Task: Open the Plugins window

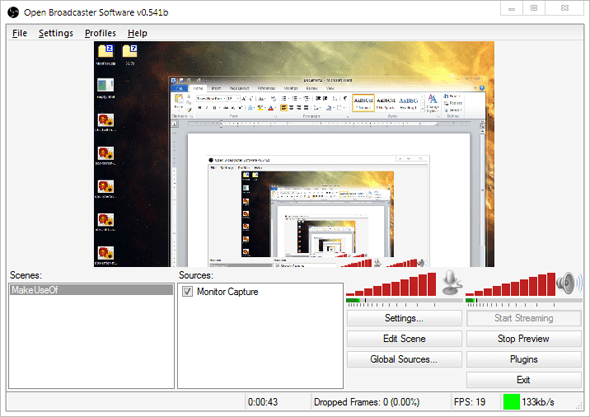Action: click(x=523, y=359)
